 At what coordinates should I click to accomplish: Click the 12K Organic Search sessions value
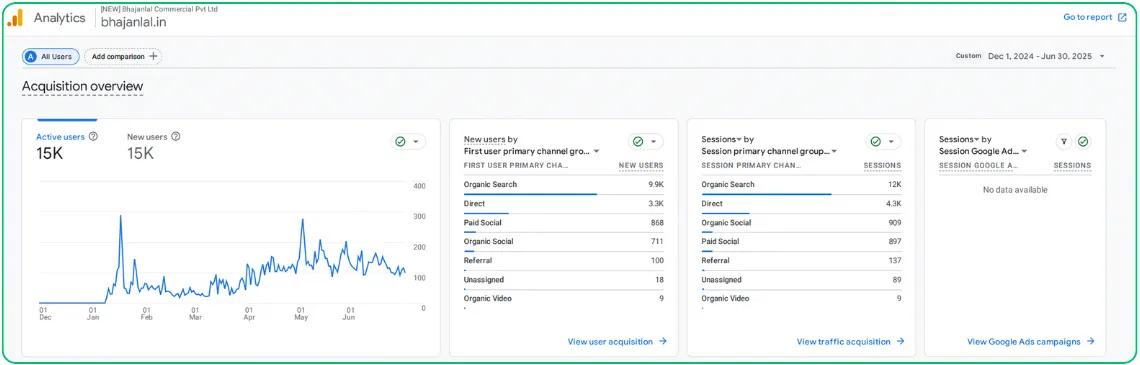click(x=894, y=185)
